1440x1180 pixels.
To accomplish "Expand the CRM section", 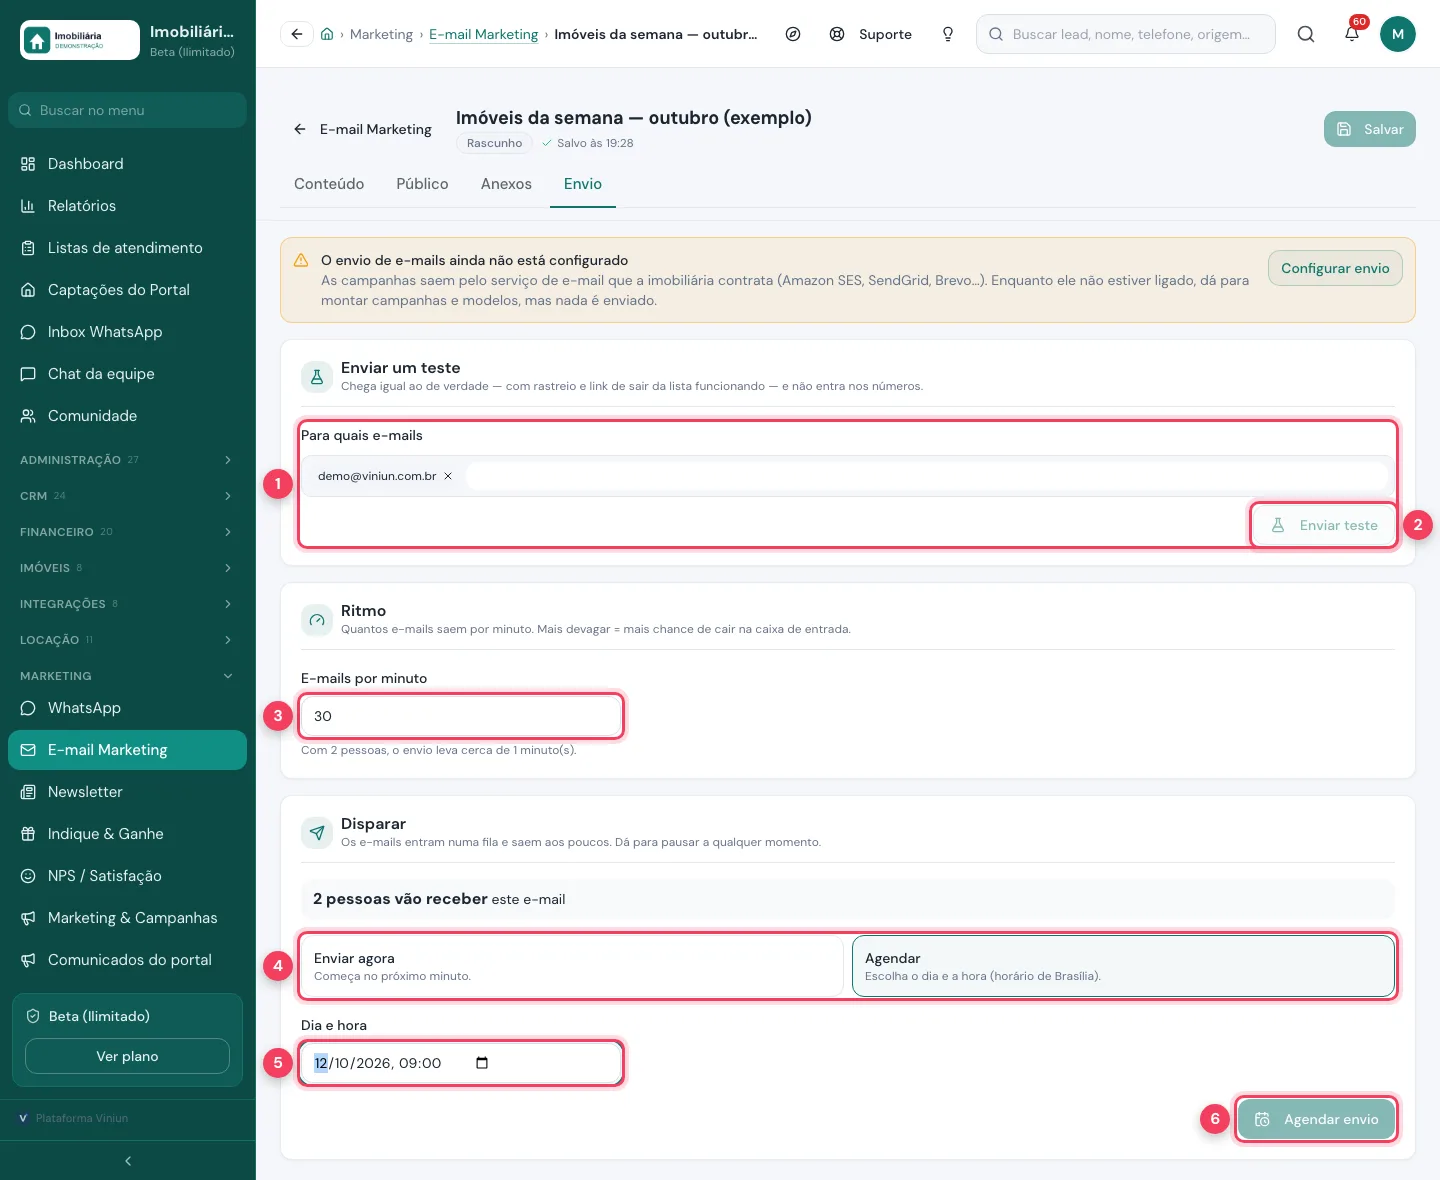I will click(127, 496).
